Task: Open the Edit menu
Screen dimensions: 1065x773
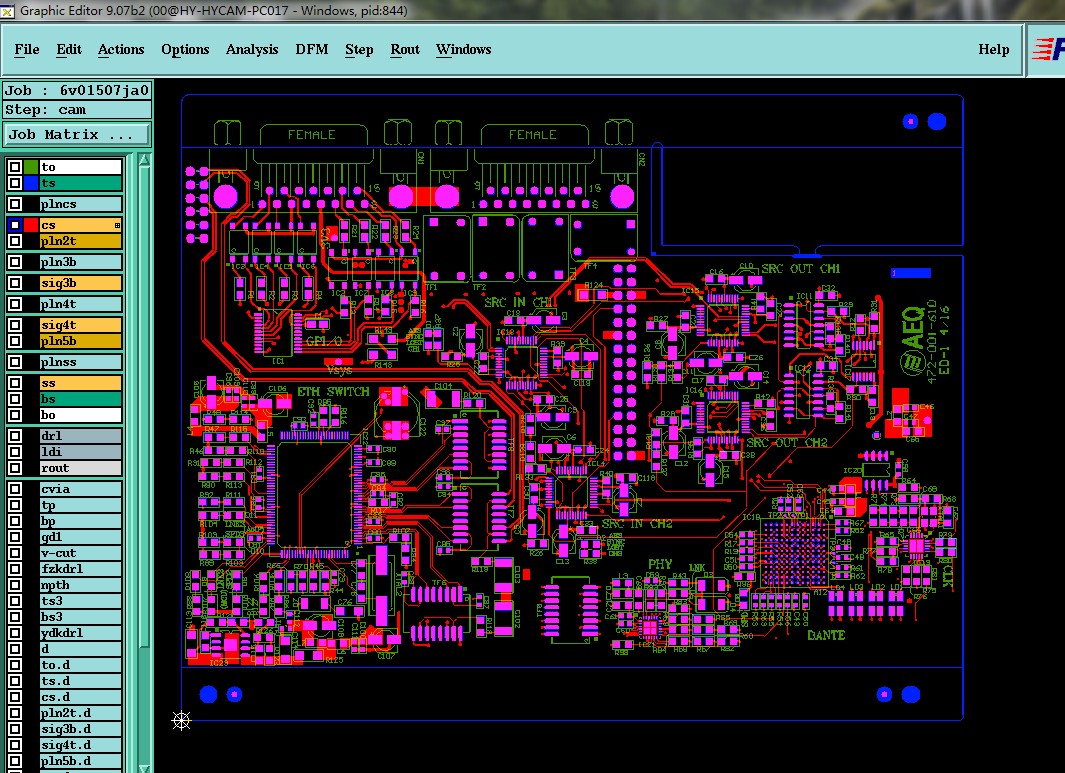Action: pos(69,50)
